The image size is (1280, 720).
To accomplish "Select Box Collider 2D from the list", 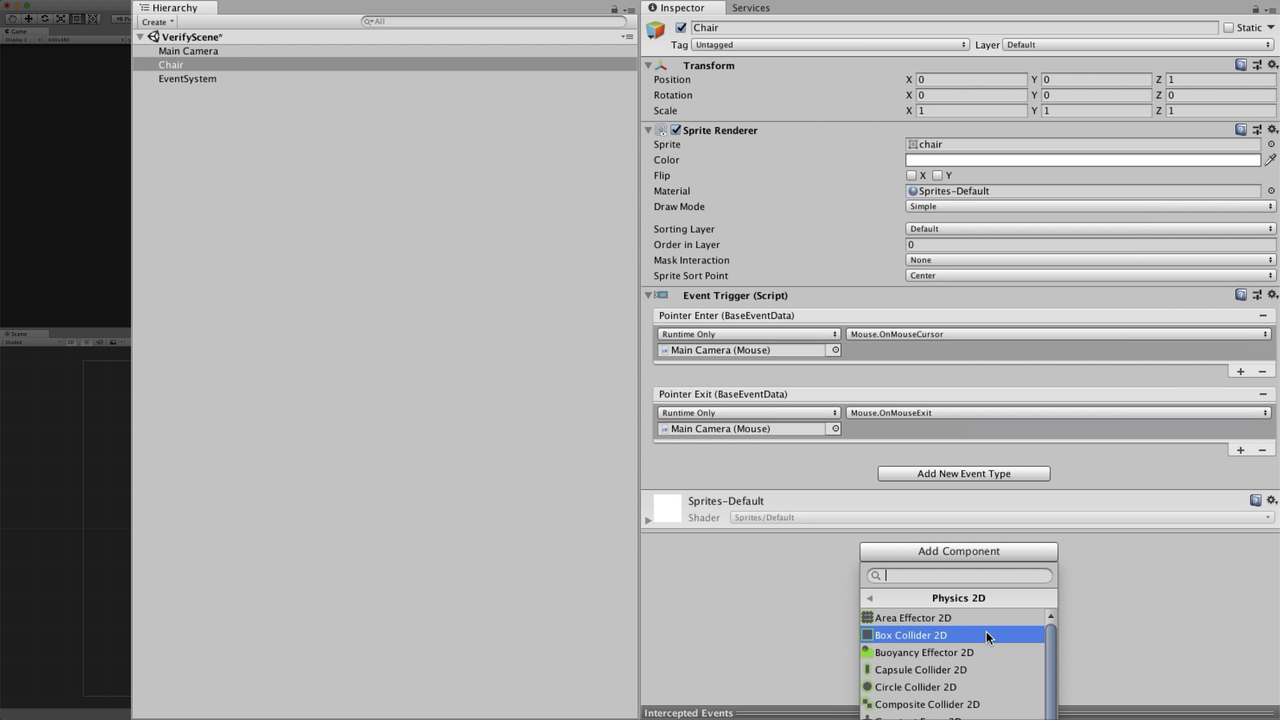I will pos(911,635).
